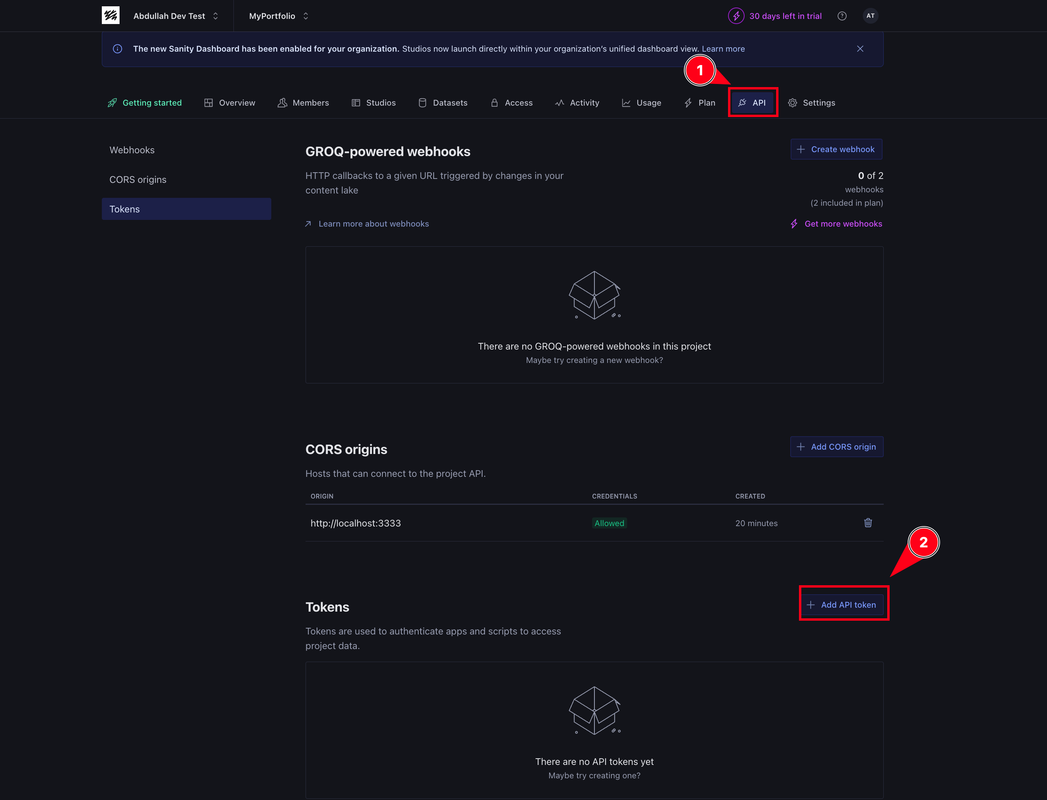
Task: Click the info icon in the banner
Action: (118, 49)
